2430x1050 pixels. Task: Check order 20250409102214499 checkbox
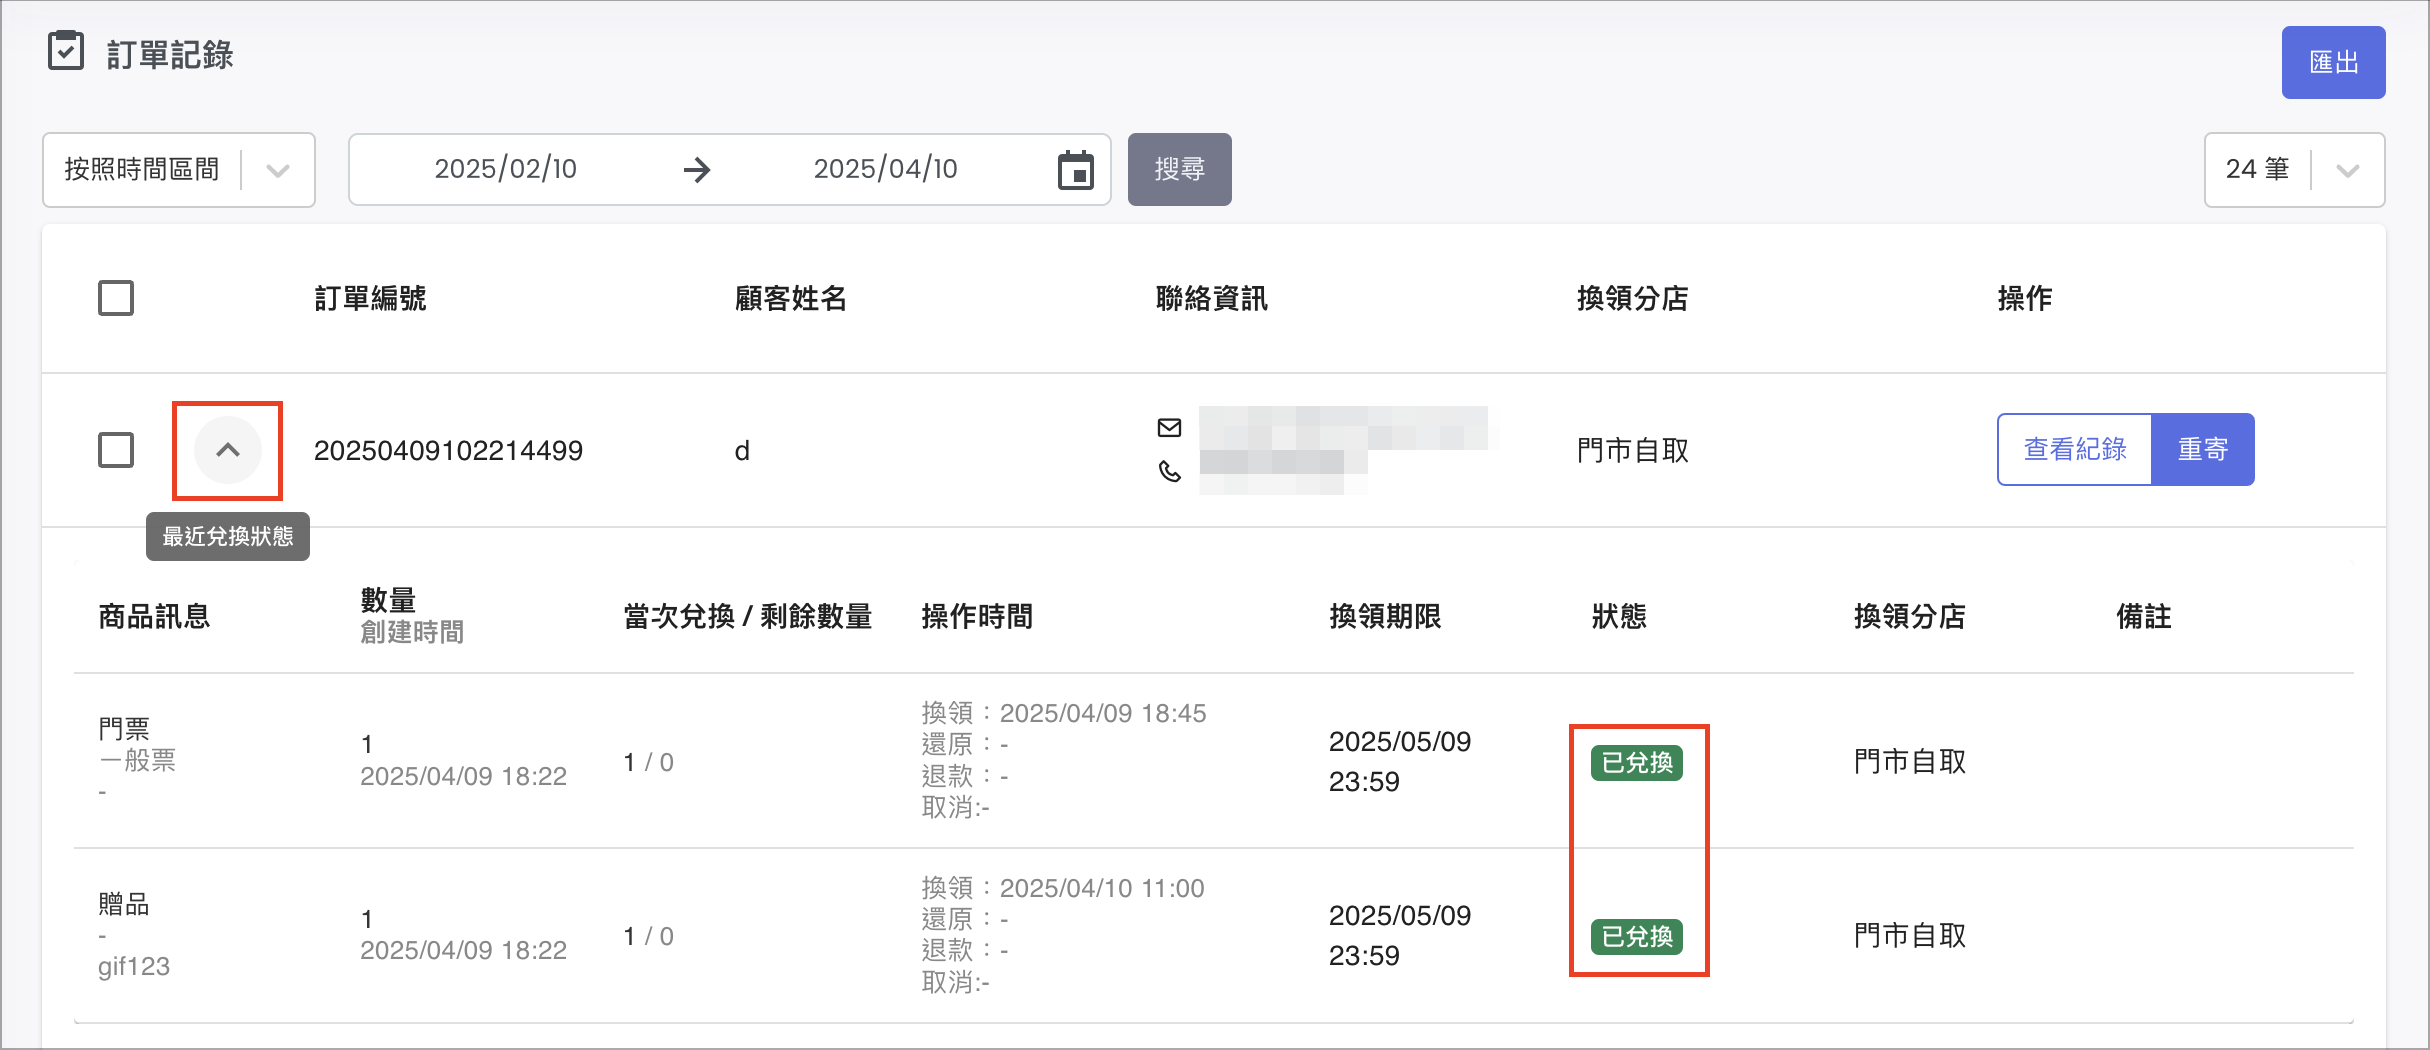tap(116, 450)
